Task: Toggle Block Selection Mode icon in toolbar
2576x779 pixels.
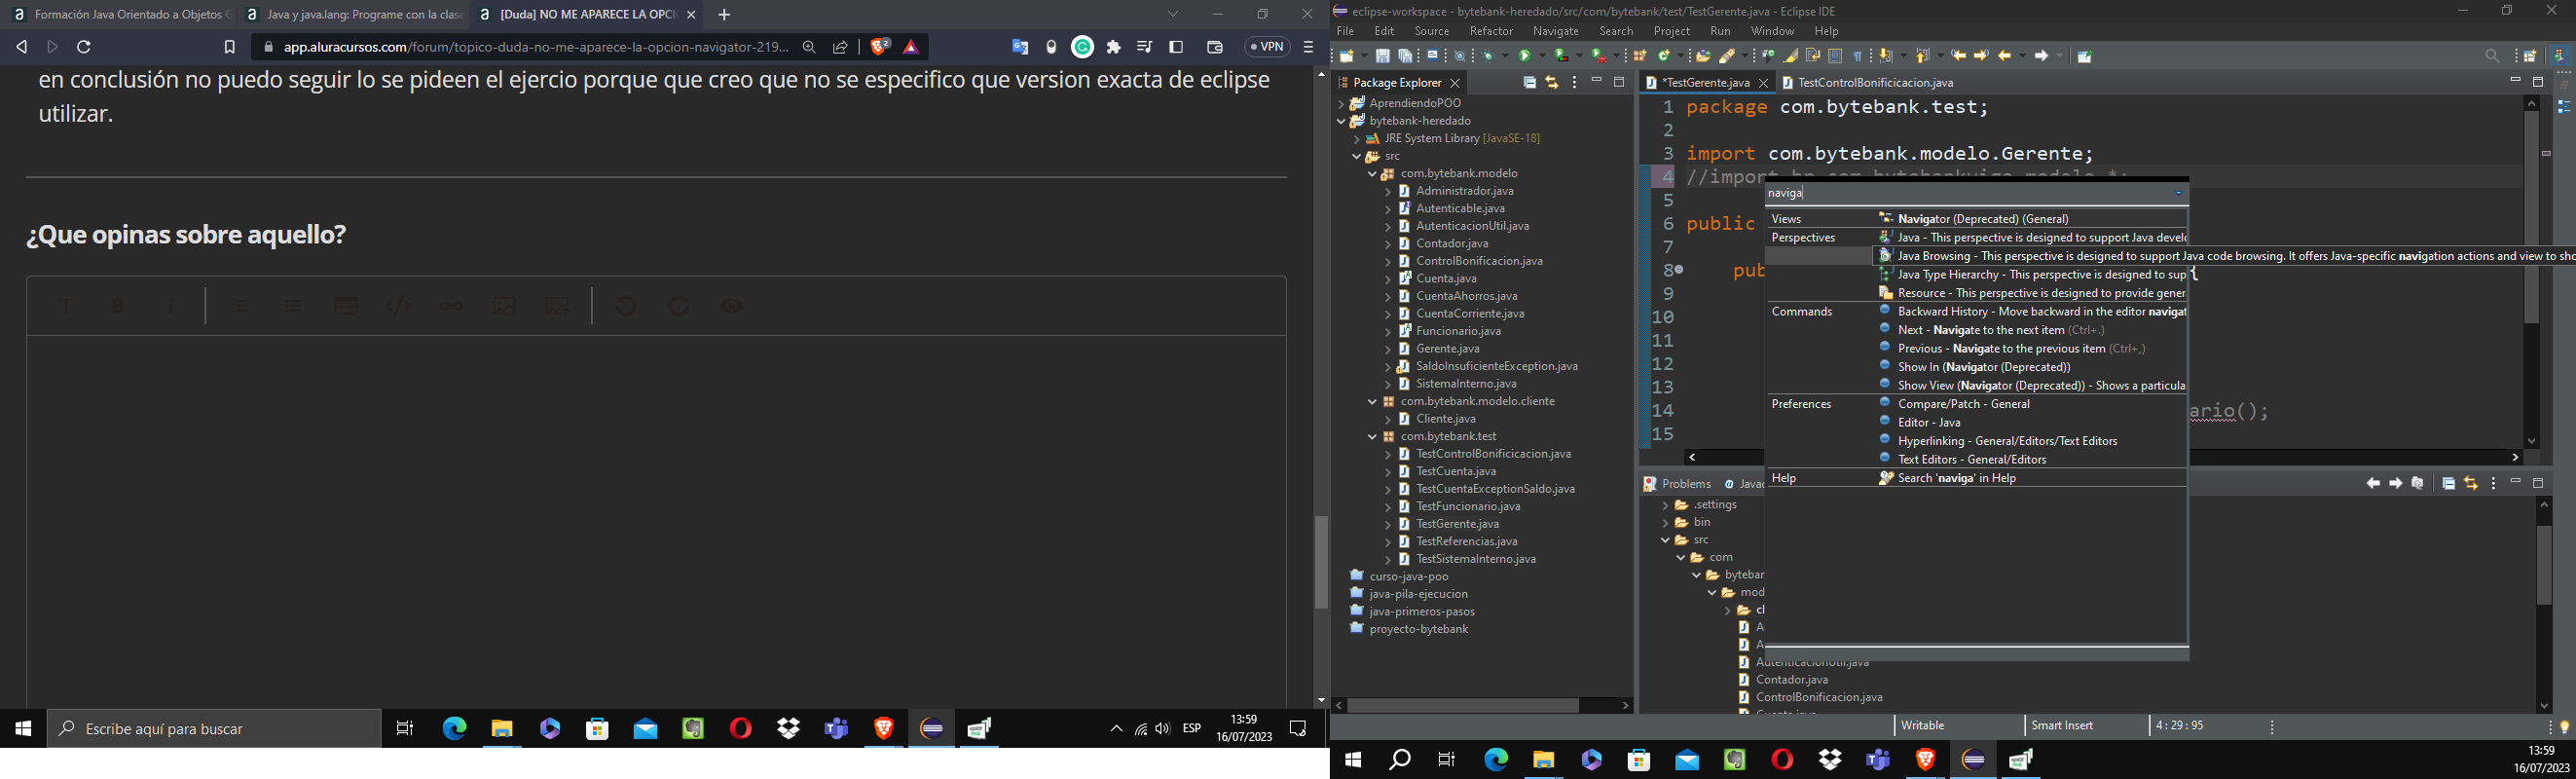Action: click(1835, 56)
